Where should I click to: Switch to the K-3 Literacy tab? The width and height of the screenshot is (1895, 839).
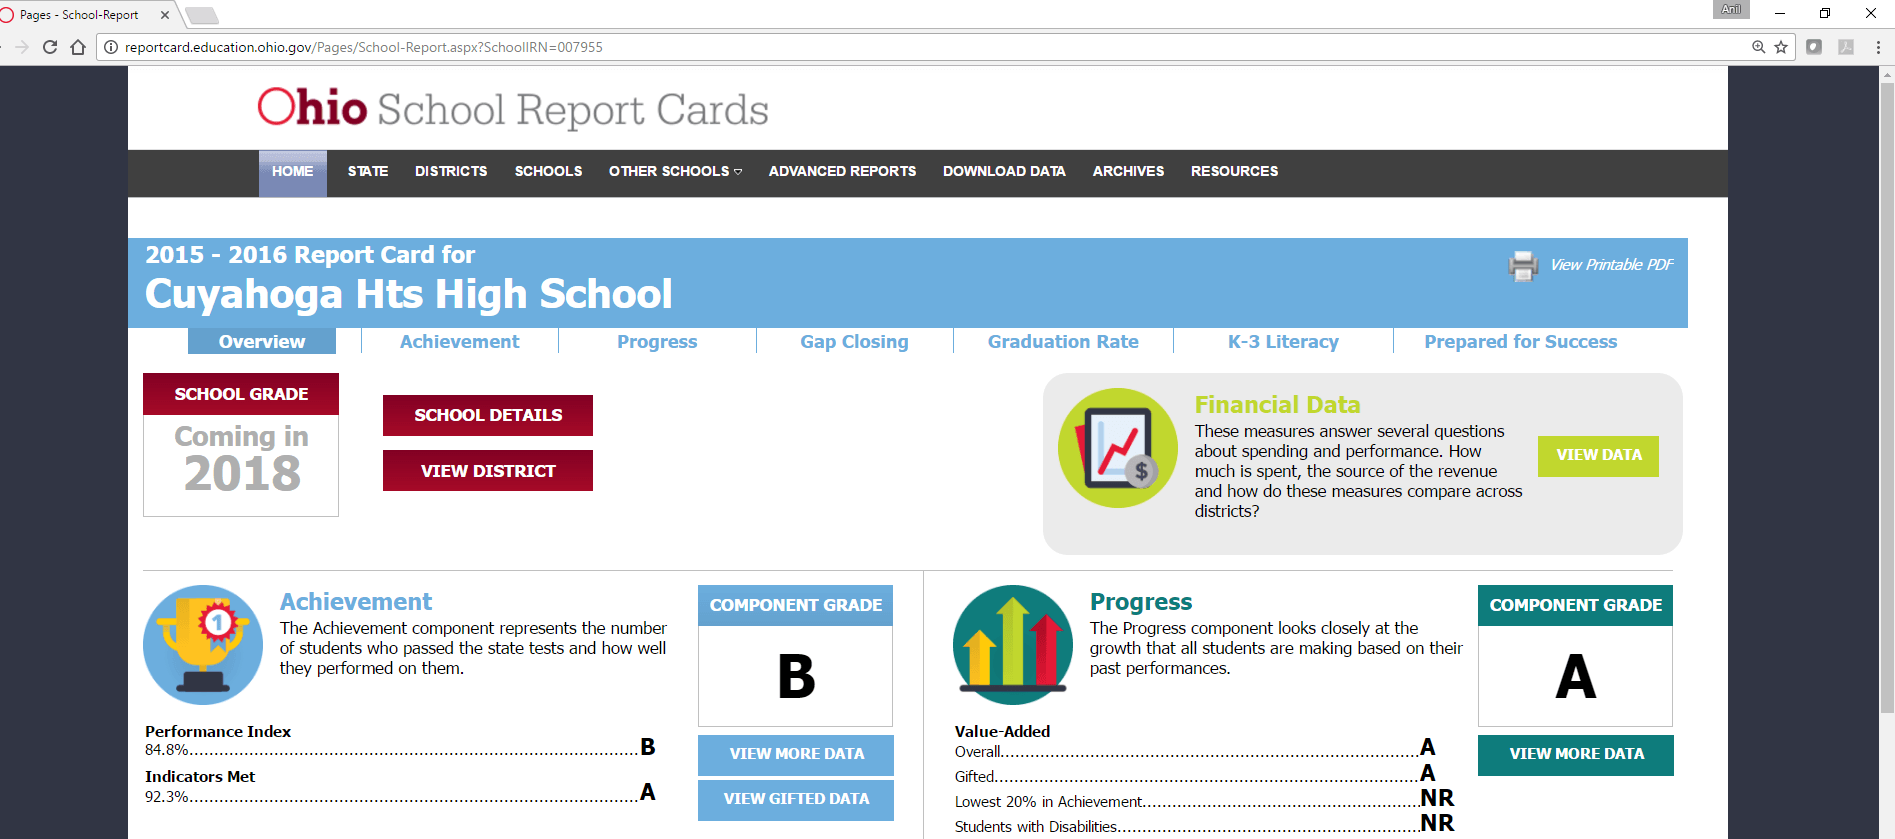coord(1283,341)
